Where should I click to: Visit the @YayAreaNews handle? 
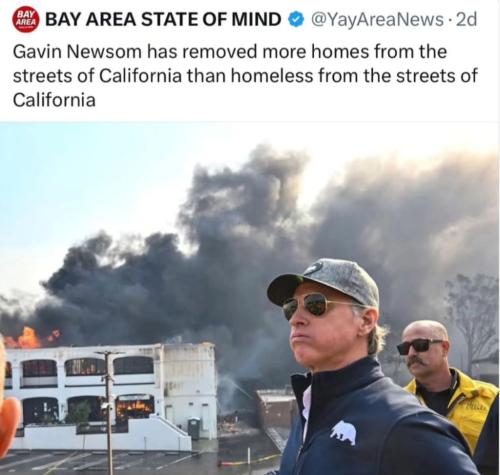pyautogui.click(x=377, y=20)
